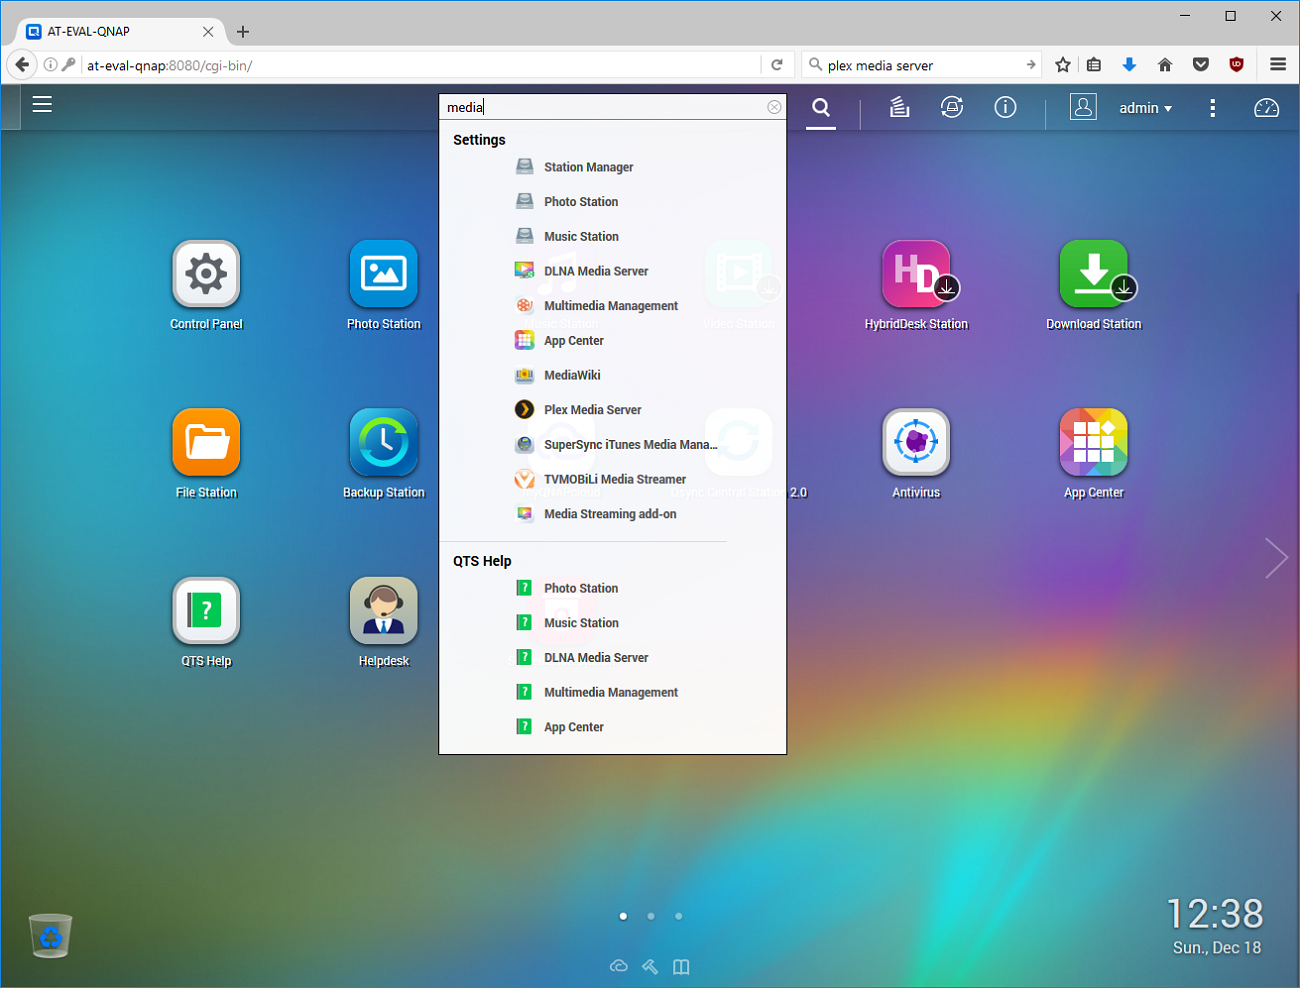Open external devices icon in QTS toolbar

pos(952,107)
